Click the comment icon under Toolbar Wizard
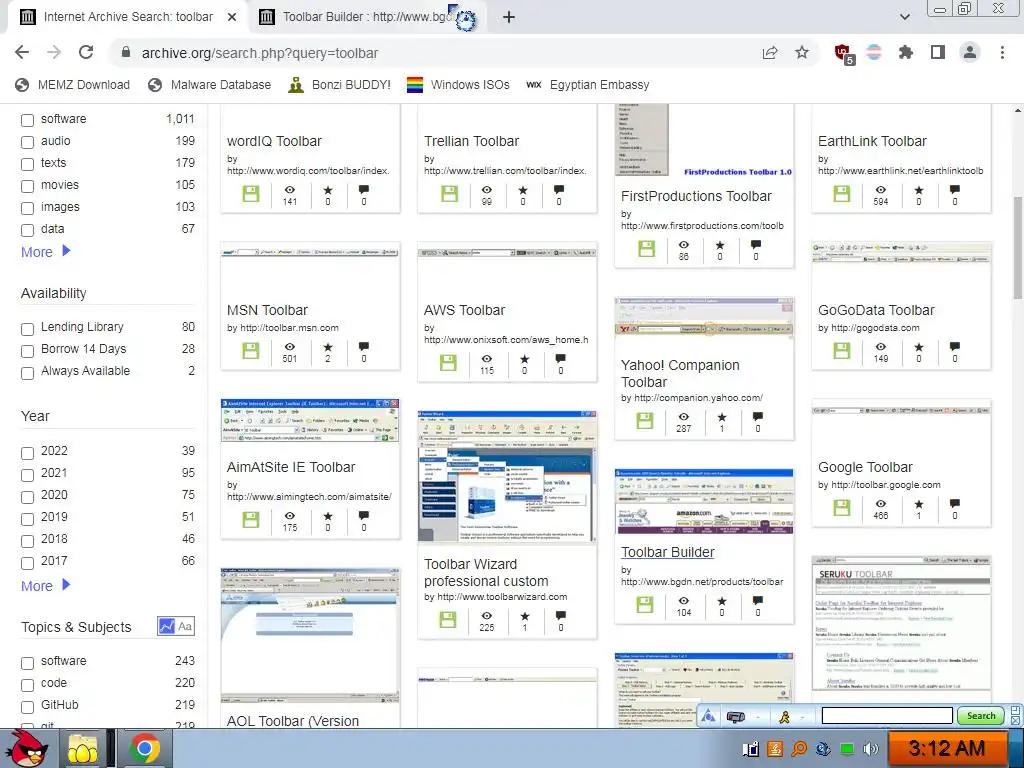Image resolution: width=1024 pixels, height=768 pixels. (560, 616)
